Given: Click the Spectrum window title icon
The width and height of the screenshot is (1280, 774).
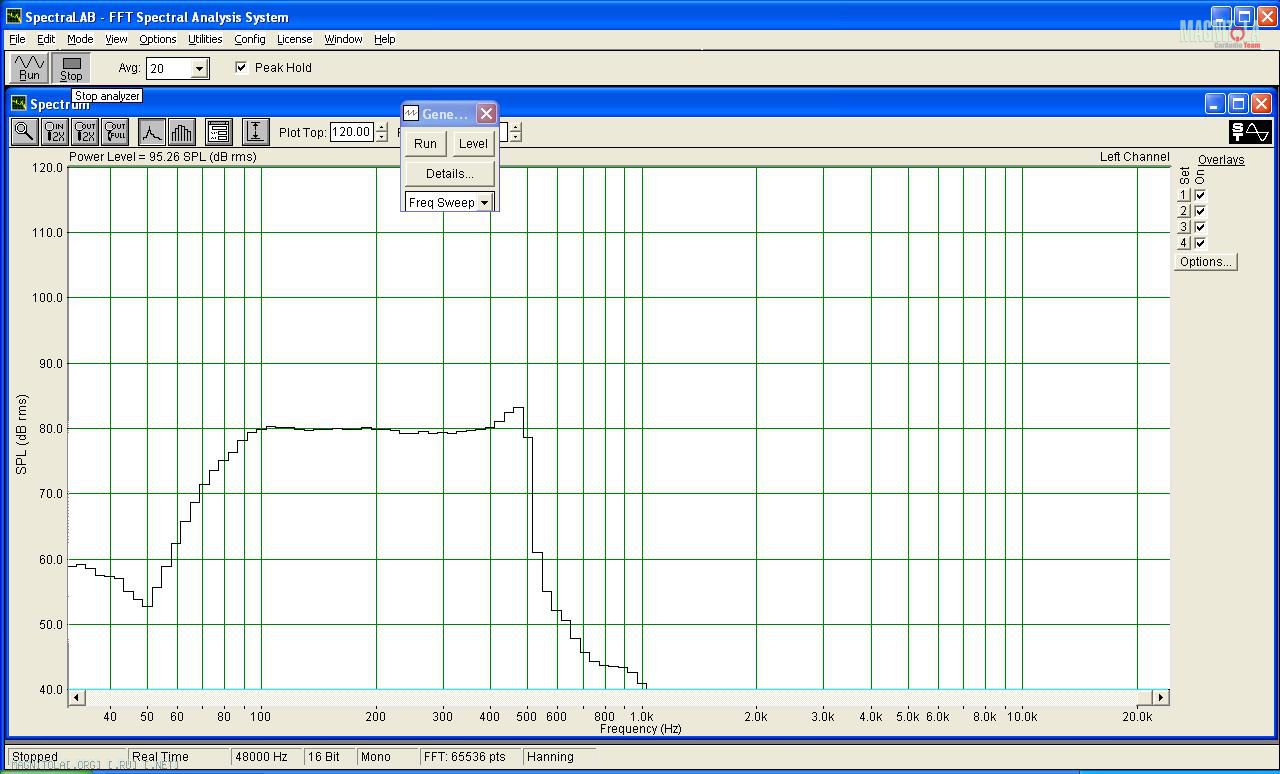Looking at the screenshot, I should [19, 103].
